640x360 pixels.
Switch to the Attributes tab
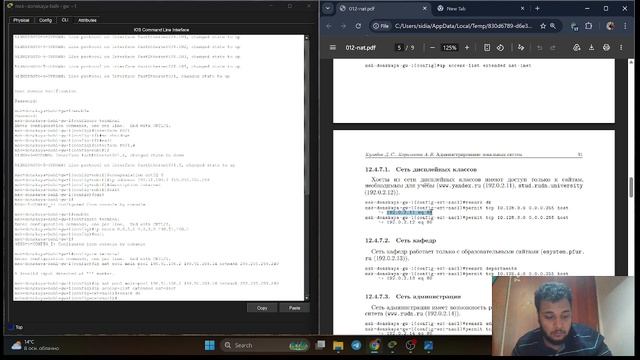(87, 20)
